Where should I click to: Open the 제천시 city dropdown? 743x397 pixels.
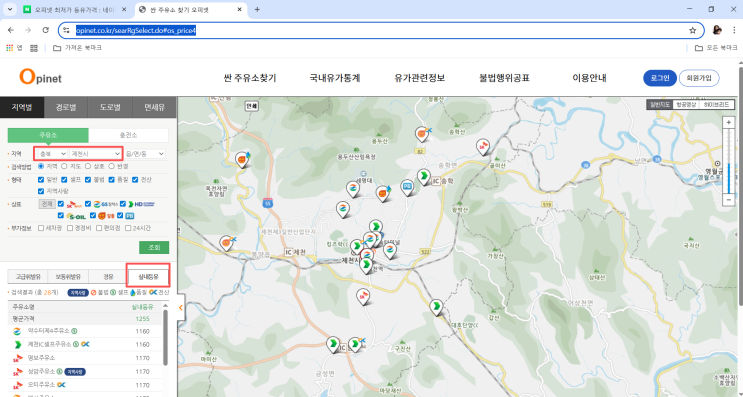pos(96,153)
